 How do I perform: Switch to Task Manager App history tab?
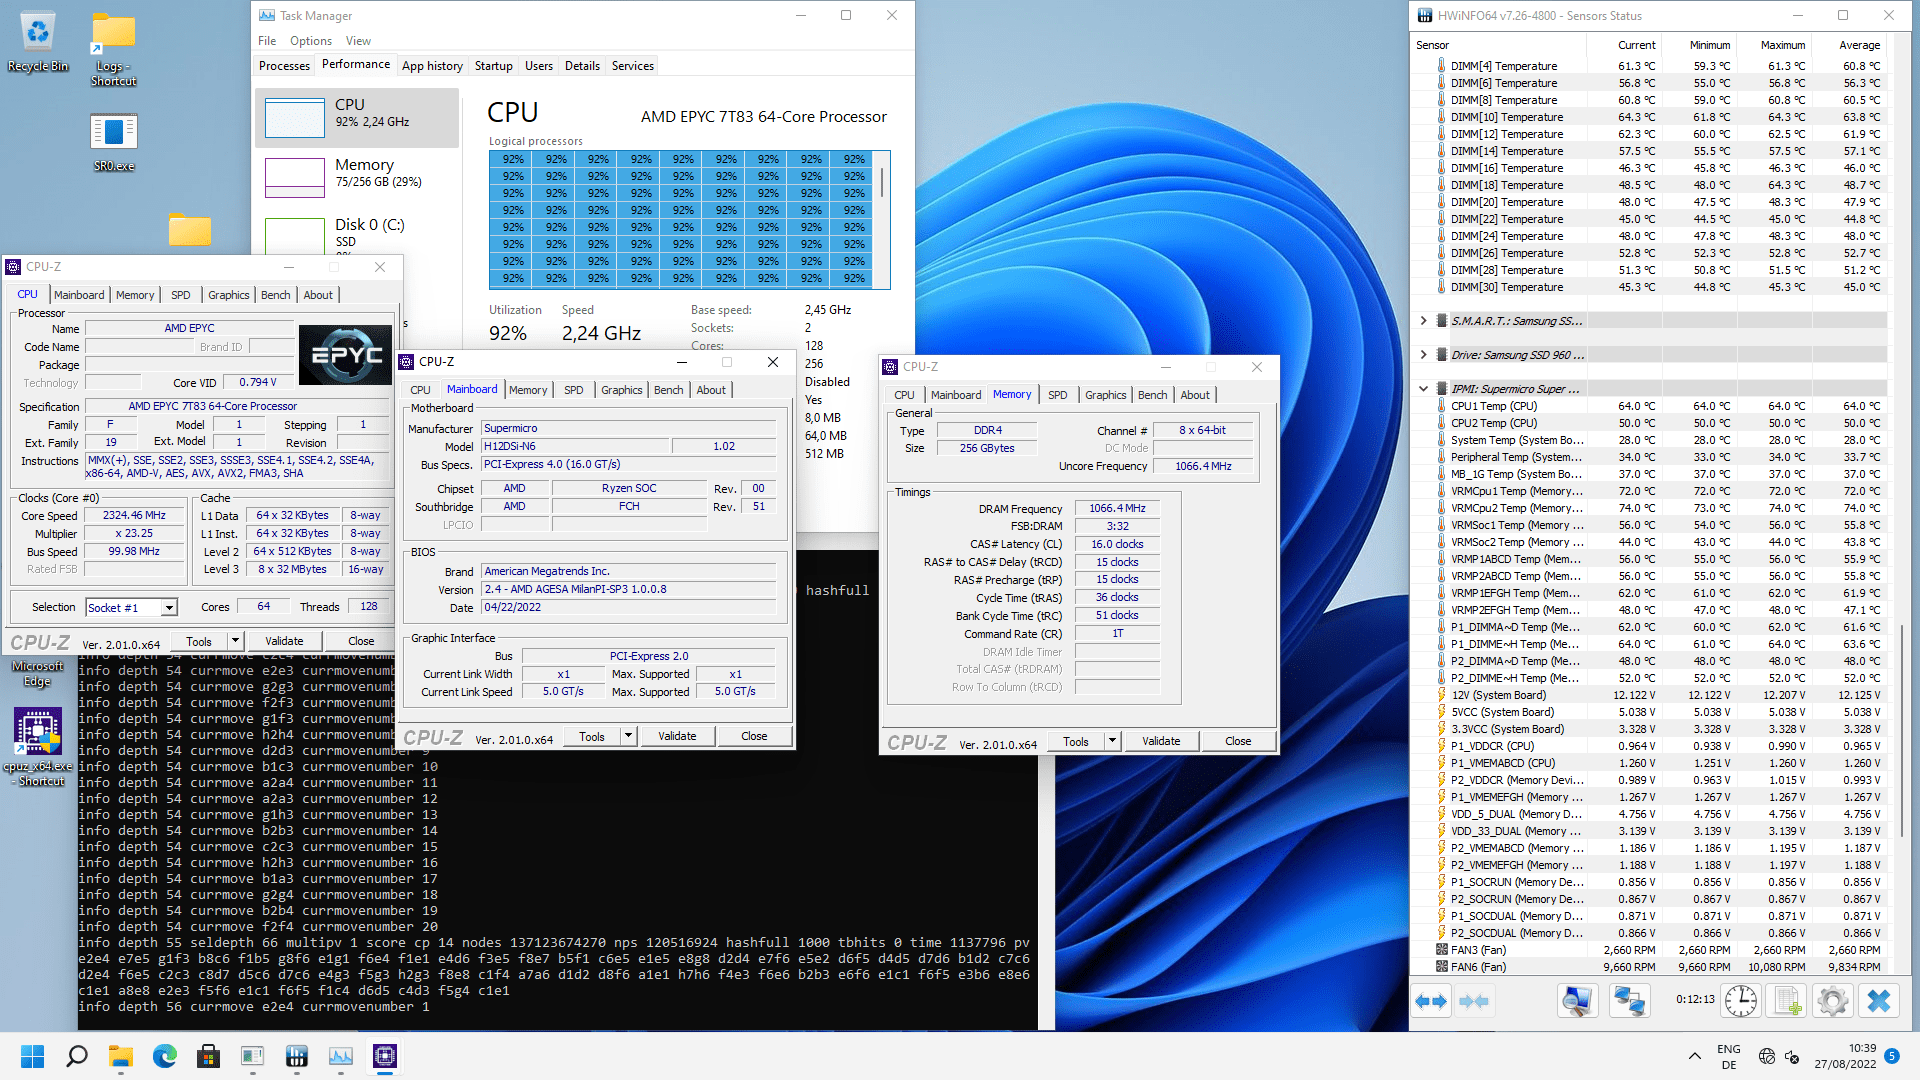pos(432,66)
